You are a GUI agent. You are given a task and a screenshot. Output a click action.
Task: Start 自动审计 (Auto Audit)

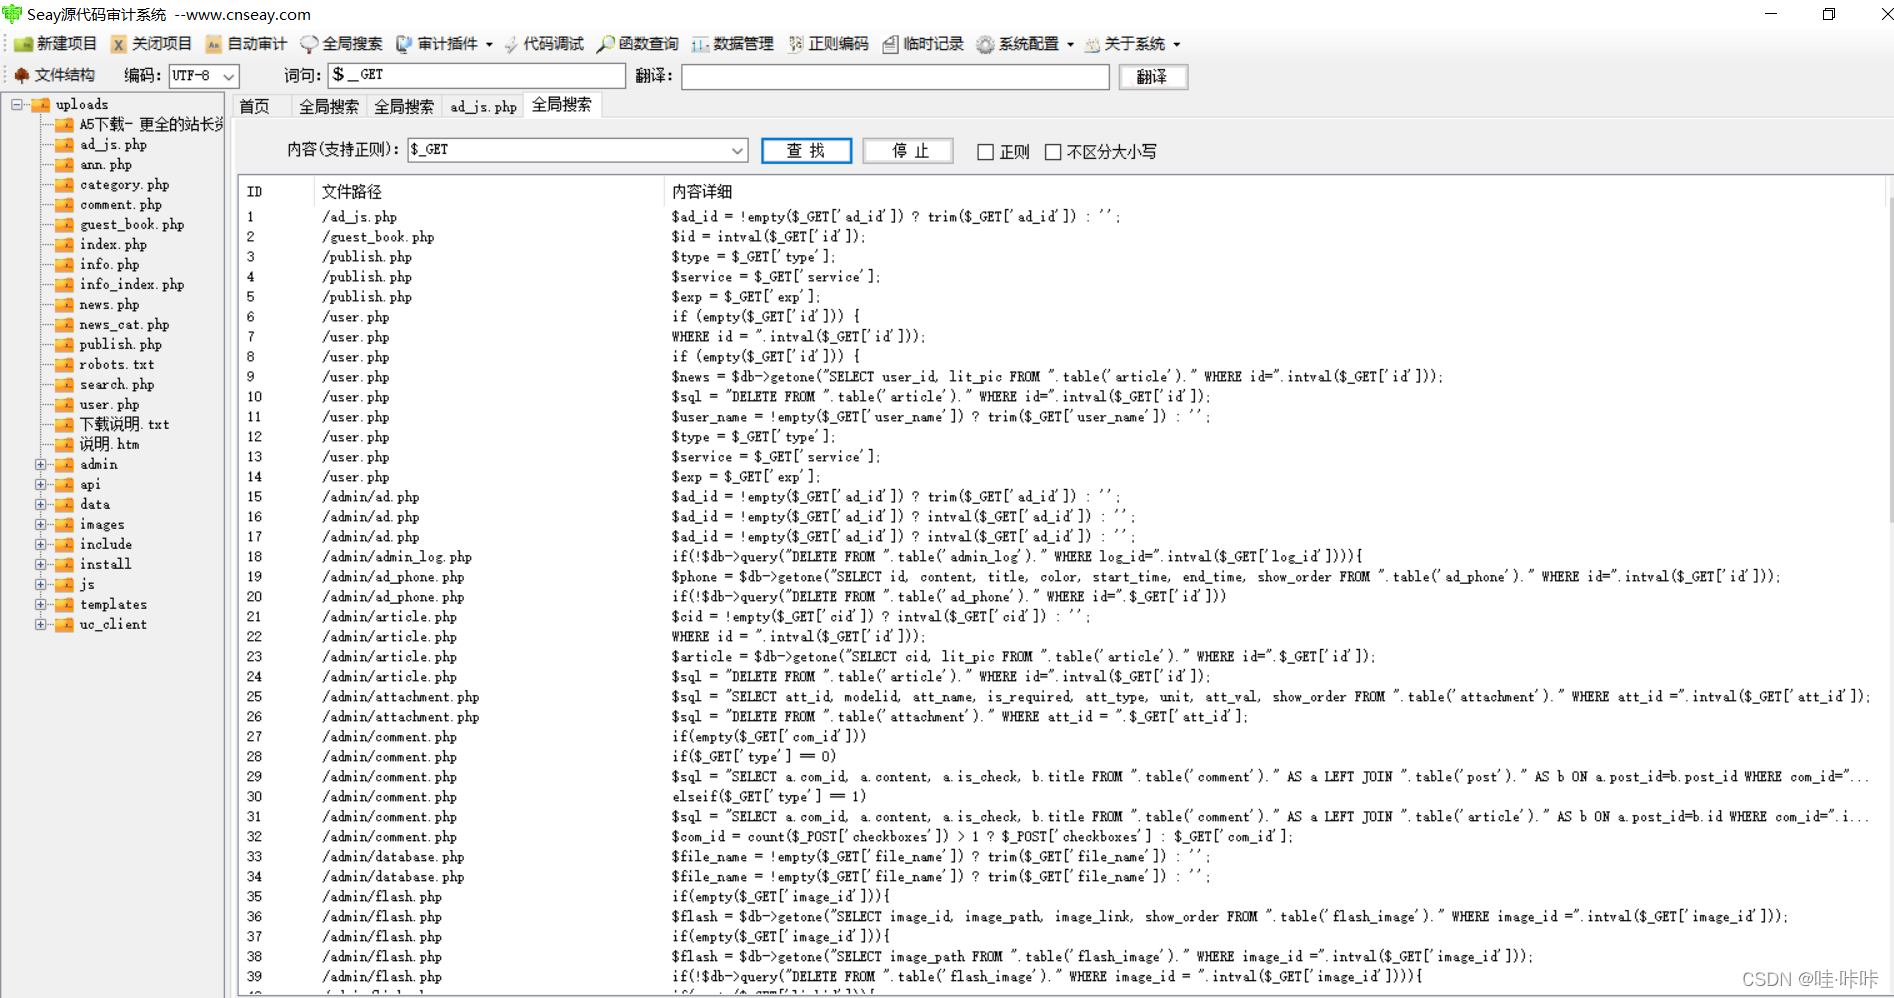[x=246, y=44]
